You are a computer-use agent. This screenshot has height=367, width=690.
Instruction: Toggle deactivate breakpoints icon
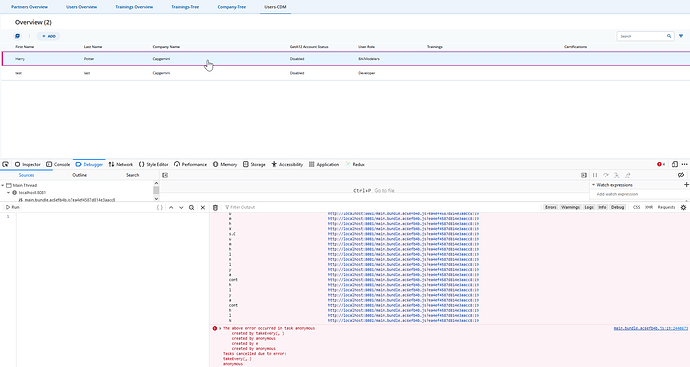pos(681,175)
